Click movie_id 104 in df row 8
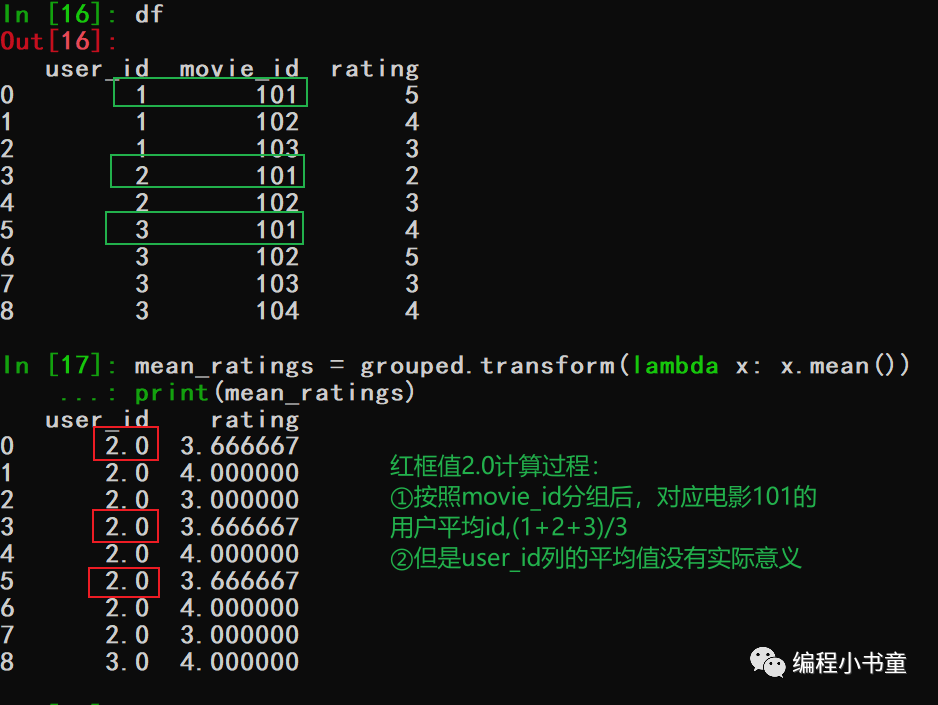This screenshot has width=938, height=705. point(277,310)
